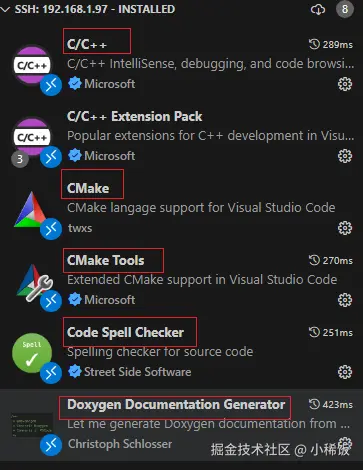Image resolution: width=363 pixels, height=470 pixels.
Task: Click the Street Side Software publisher name
Action: pyautogui.click(x=138, y=372)
